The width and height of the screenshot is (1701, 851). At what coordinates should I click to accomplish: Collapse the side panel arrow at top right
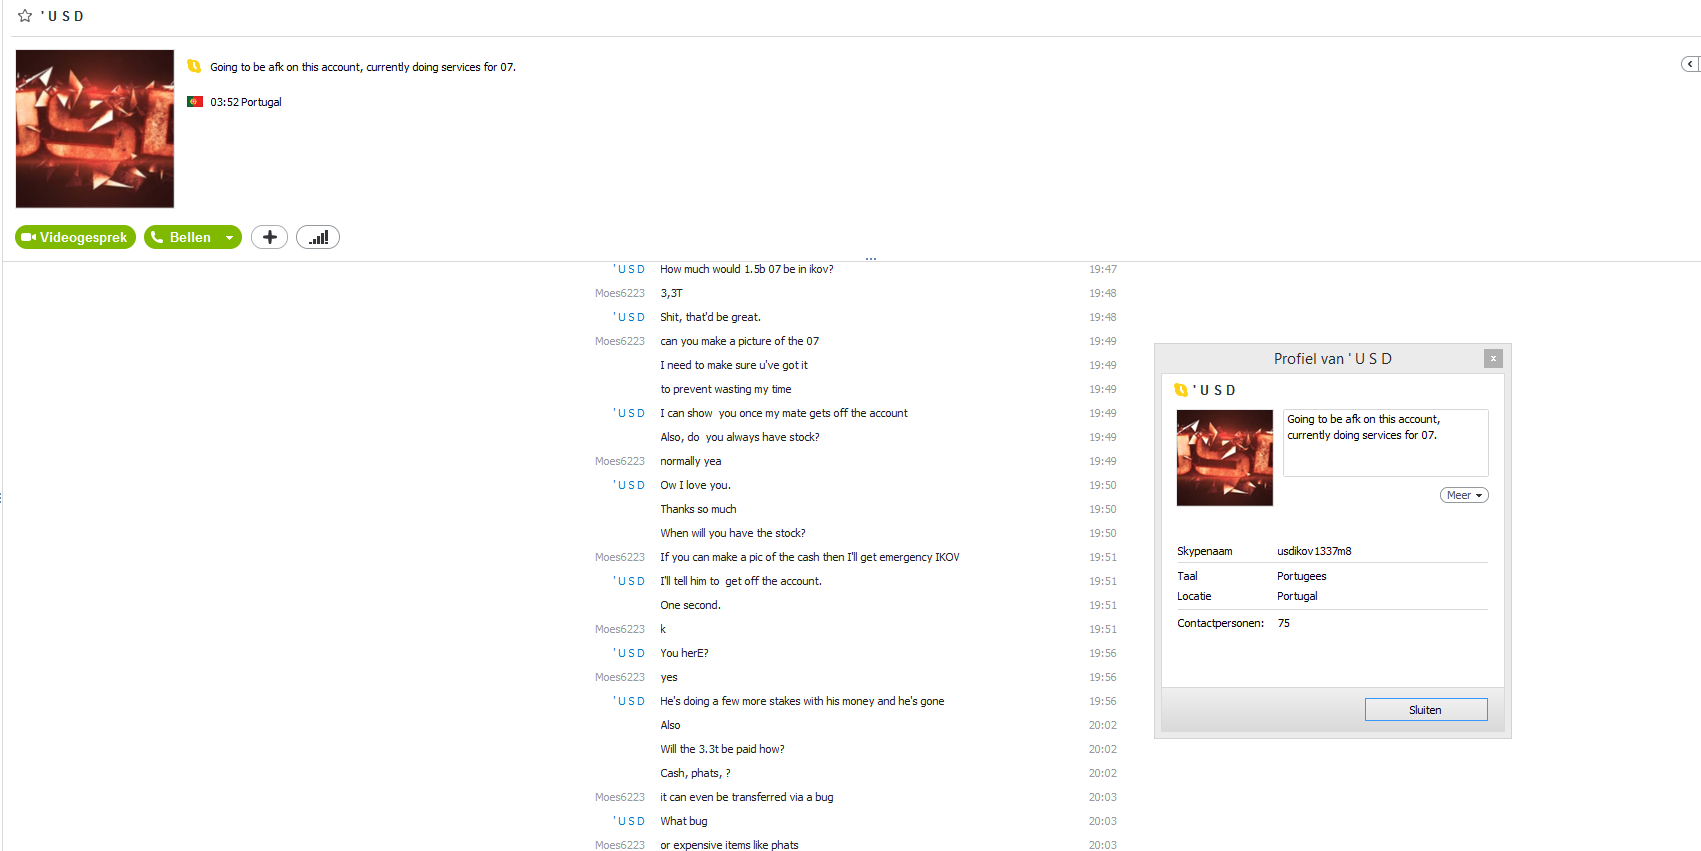(1690, 64)
